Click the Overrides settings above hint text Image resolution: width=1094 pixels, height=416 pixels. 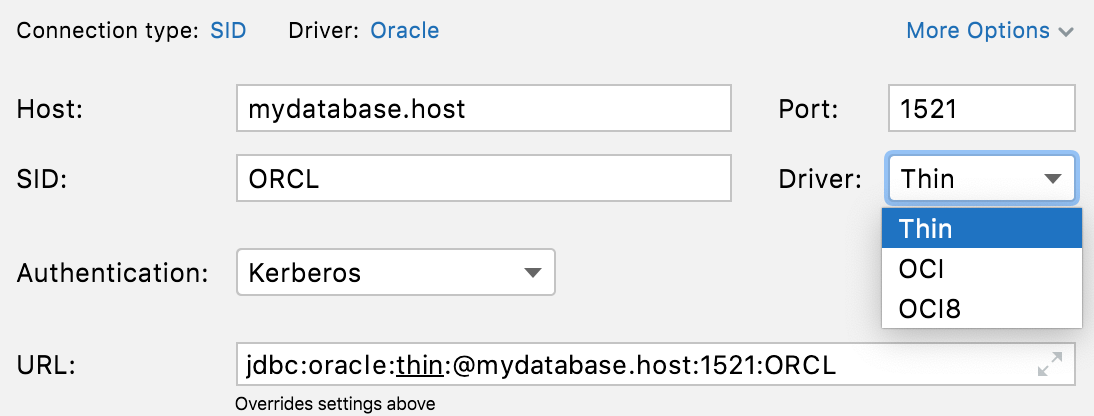335,404
